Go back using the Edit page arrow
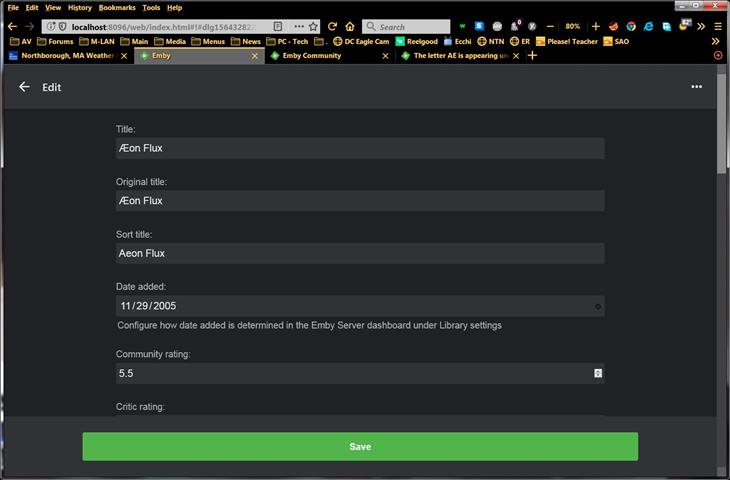This screenshot has height=480, width=730. [x=24, y=87]
